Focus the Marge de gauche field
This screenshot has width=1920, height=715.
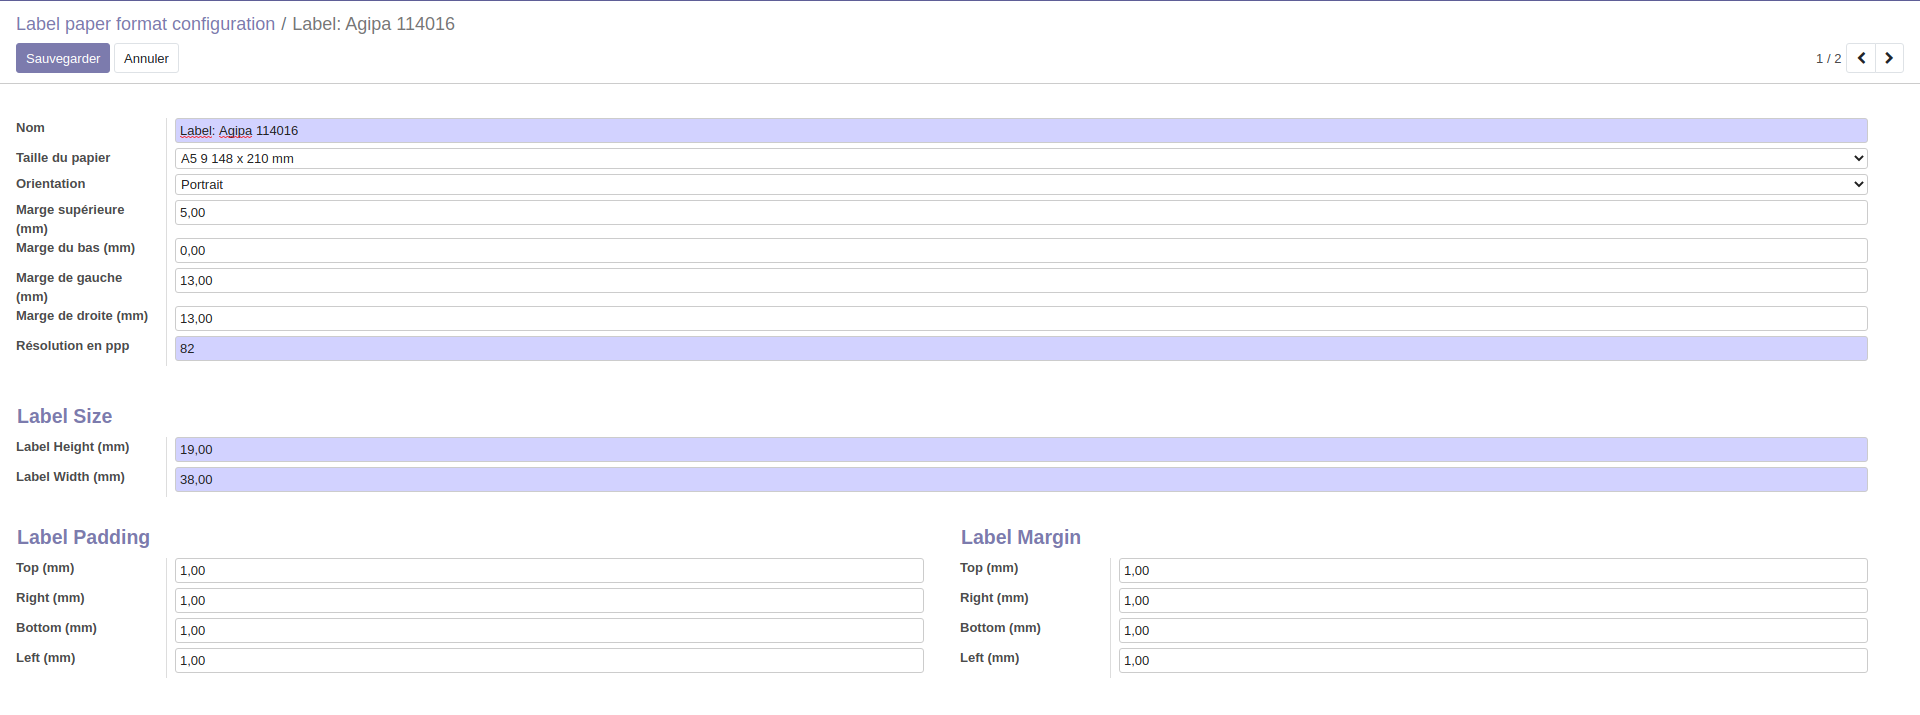pyautogui.click(x=1020, y=280)
